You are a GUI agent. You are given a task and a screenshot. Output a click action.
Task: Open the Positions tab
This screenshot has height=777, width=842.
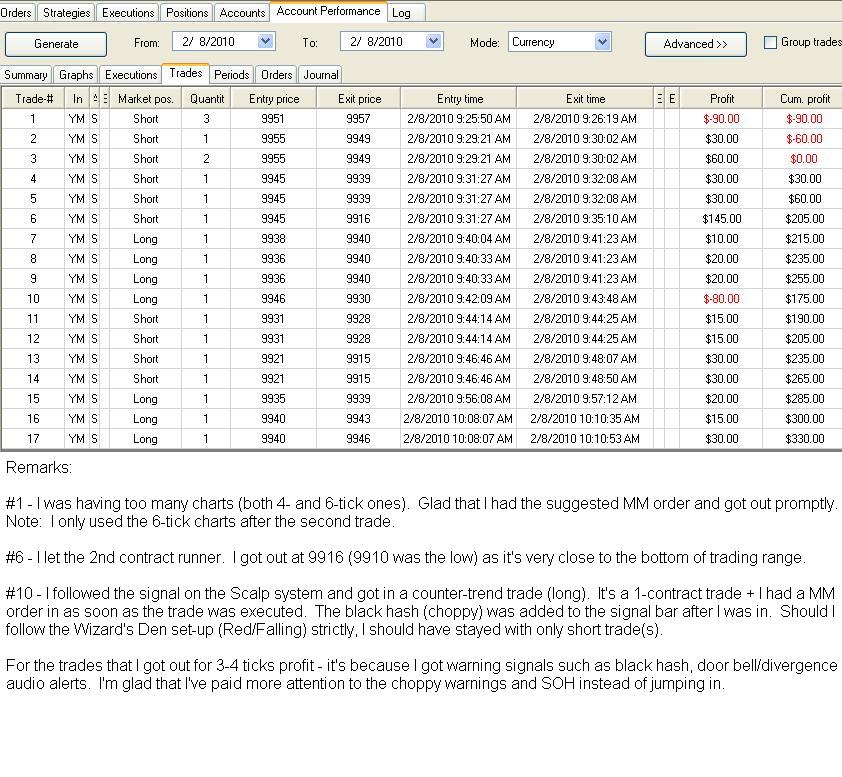point(187,12)
